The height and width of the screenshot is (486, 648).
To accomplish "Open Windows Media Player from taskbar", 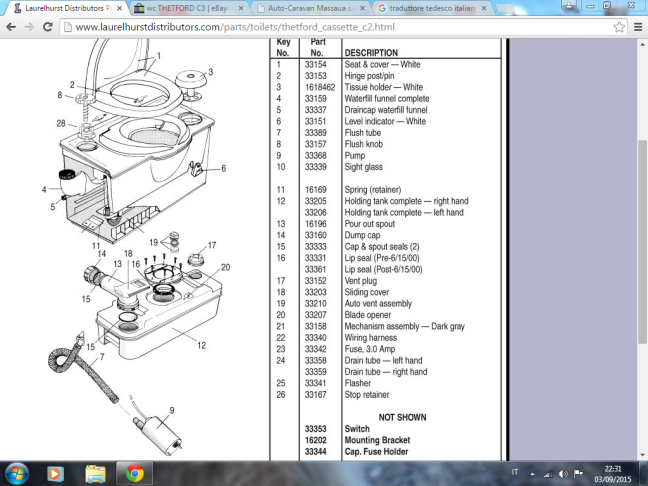I will (x=57, y=472).
